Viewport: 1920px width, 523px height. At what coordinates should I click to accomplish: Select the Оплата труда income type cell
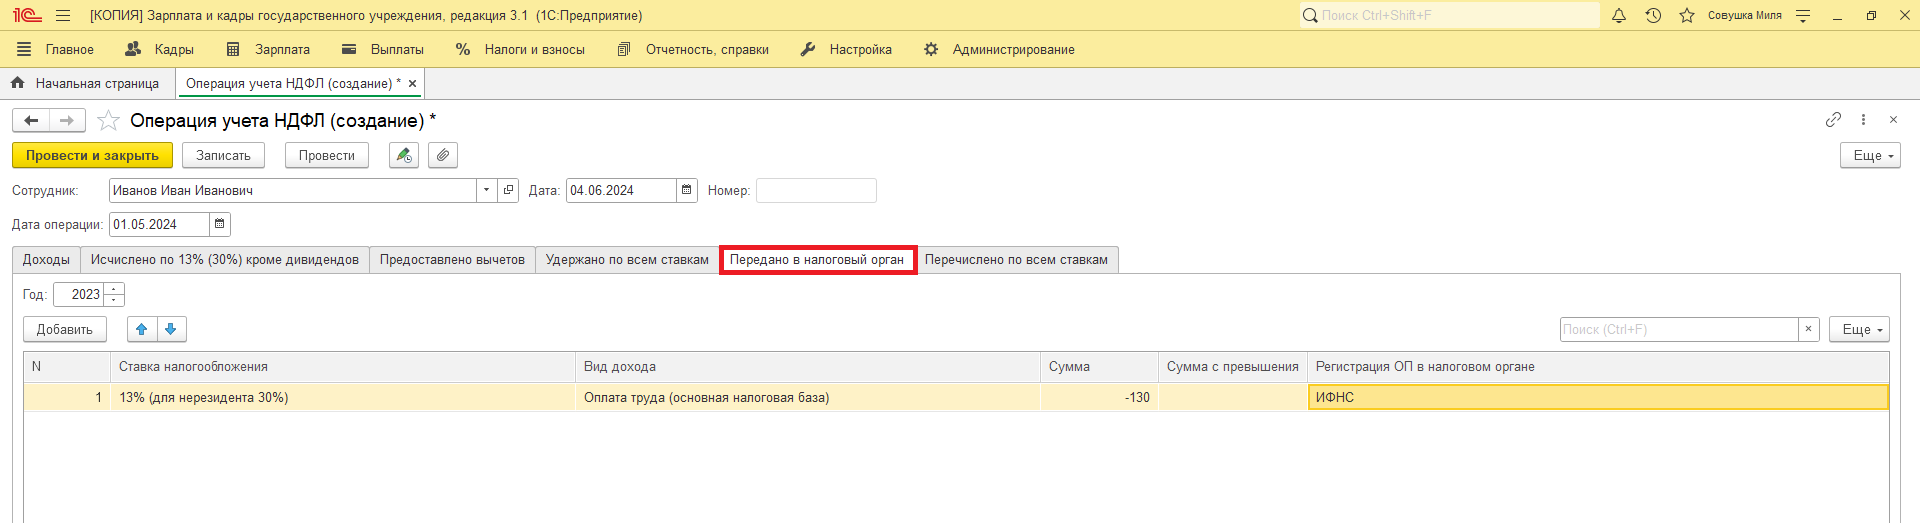click(x=808, y=398)
